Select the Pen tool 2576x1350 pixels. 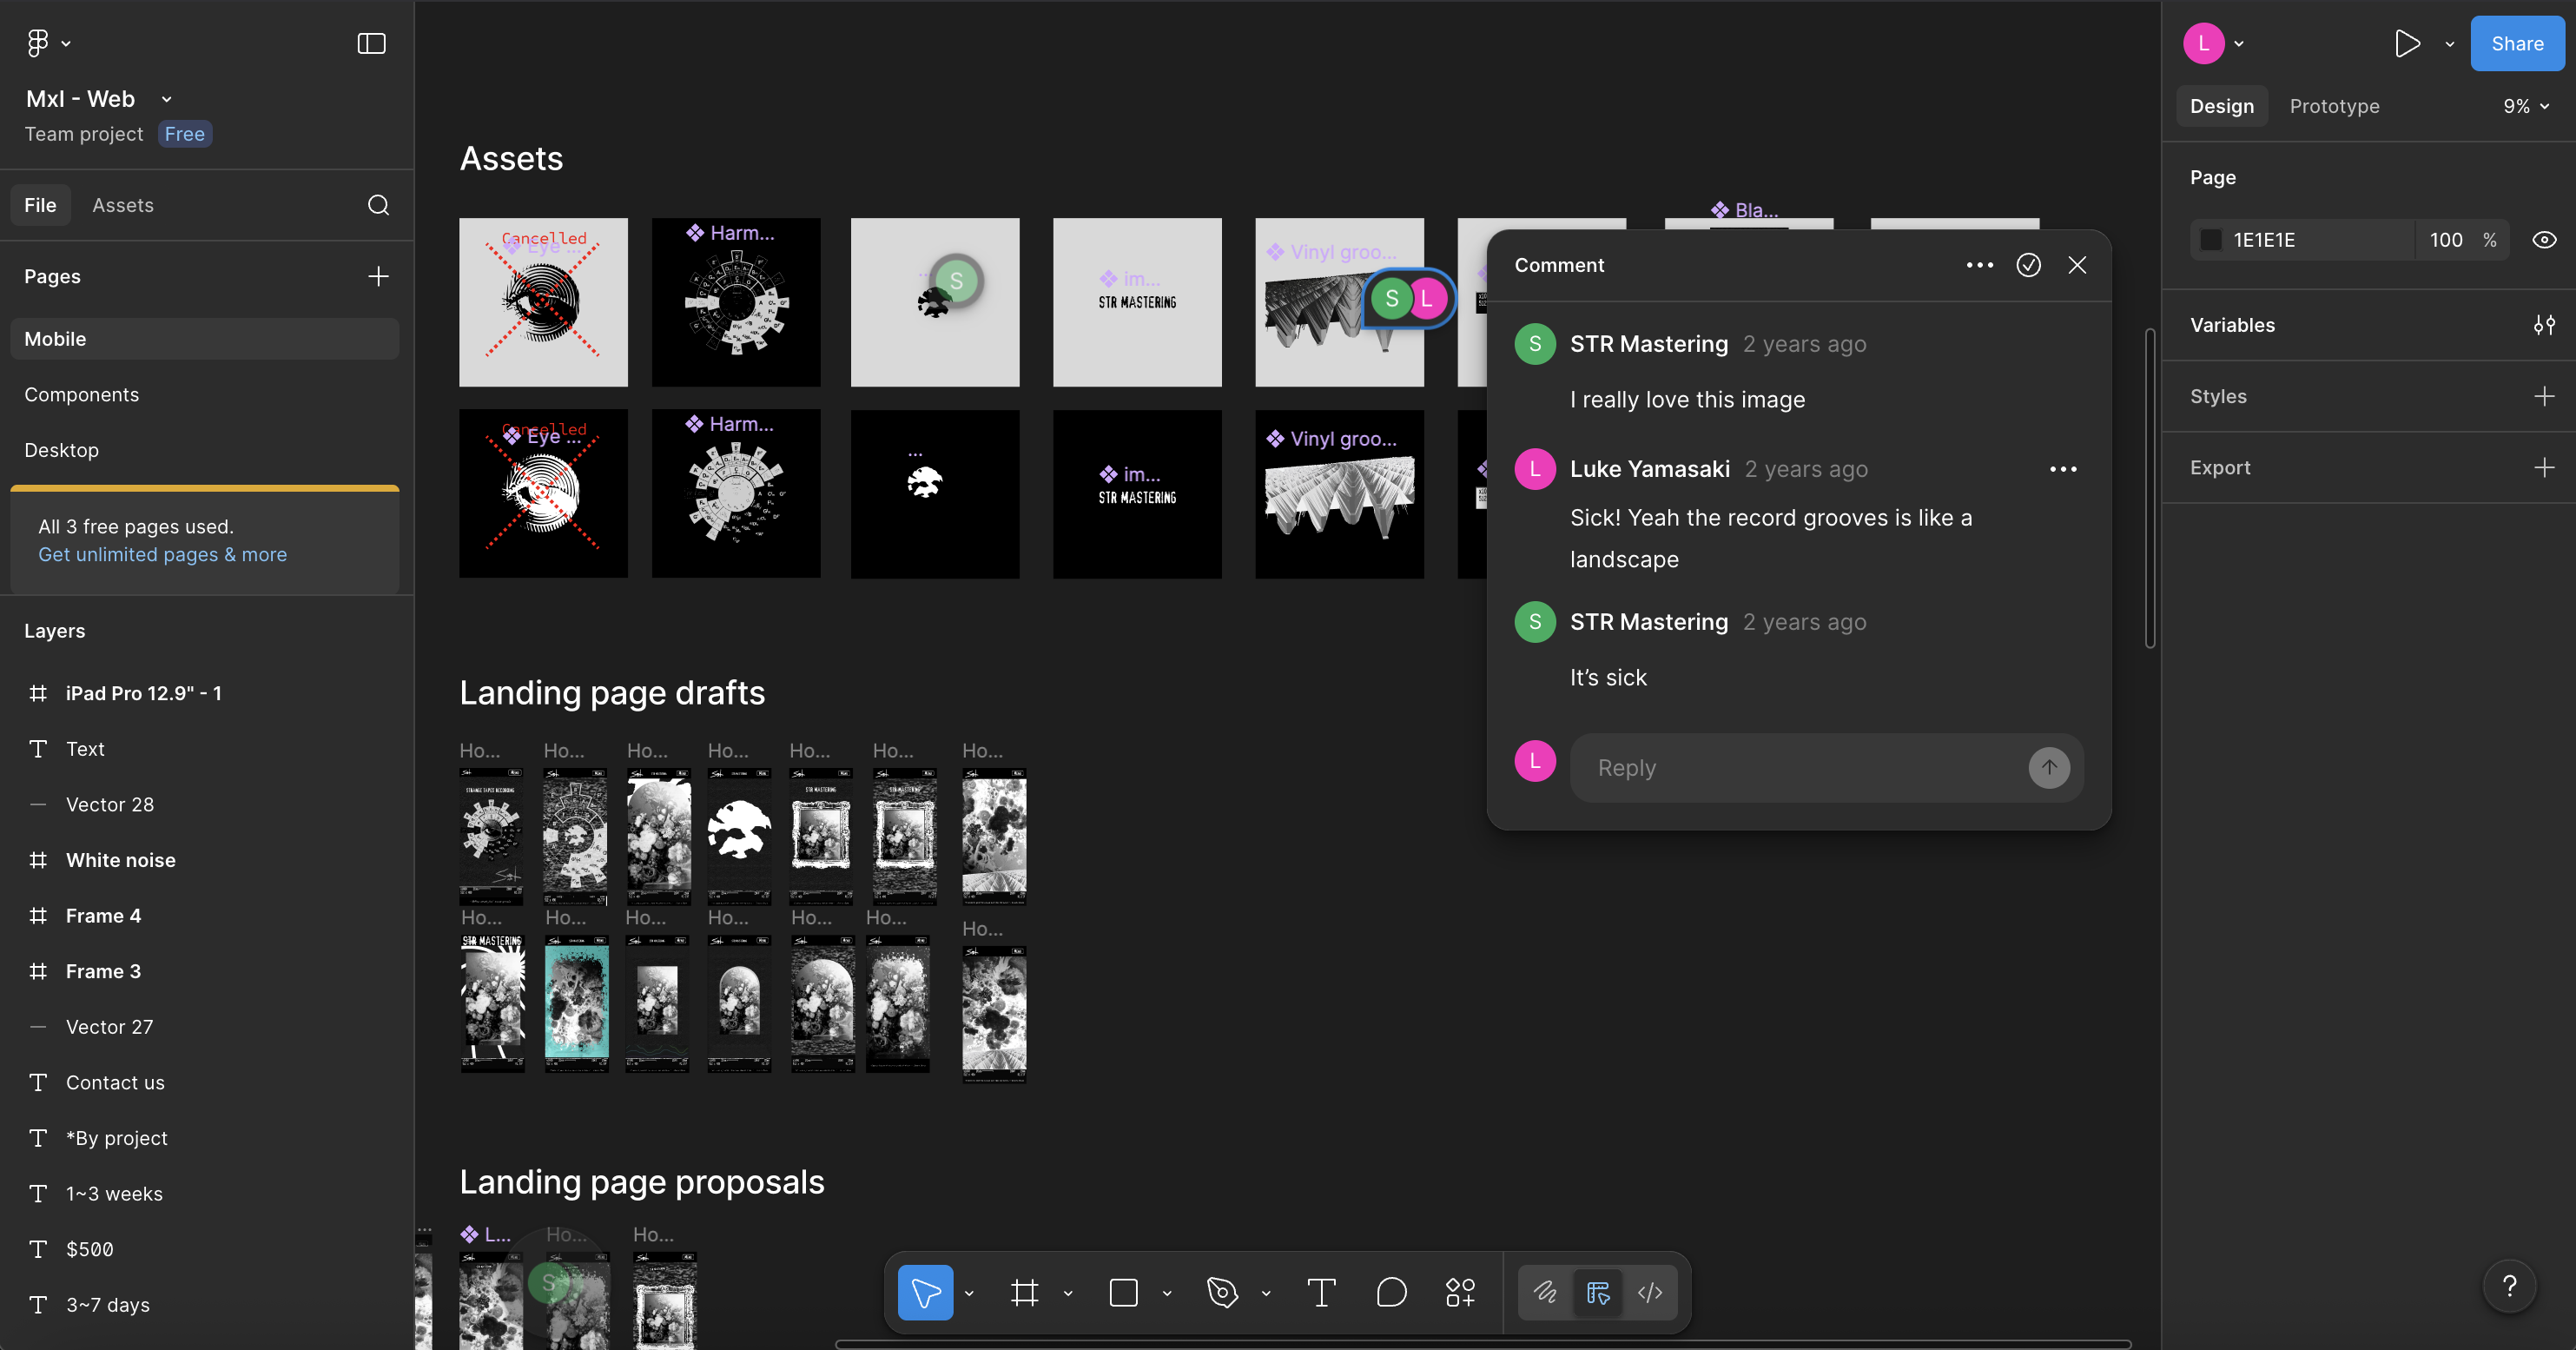[1222, 1293]
